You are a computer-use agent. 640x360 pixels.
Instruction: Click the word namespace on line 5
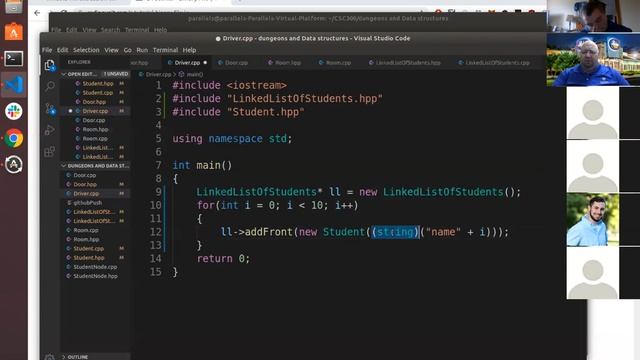coord(236,139)
